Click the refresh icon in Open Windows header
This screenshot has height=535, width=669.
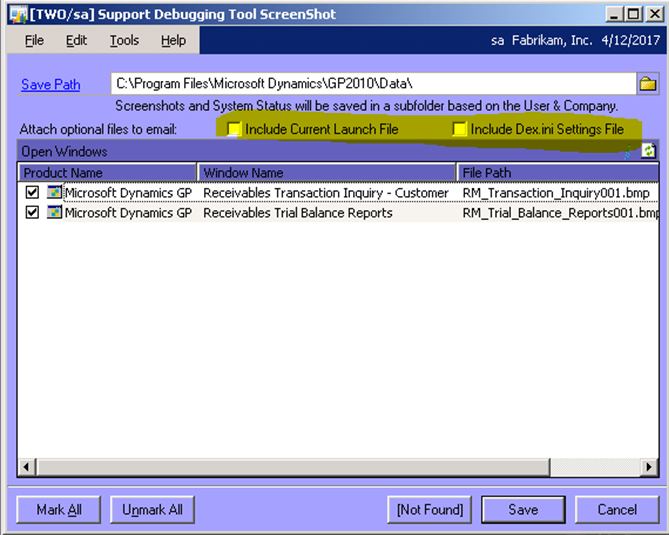(649, 151)
